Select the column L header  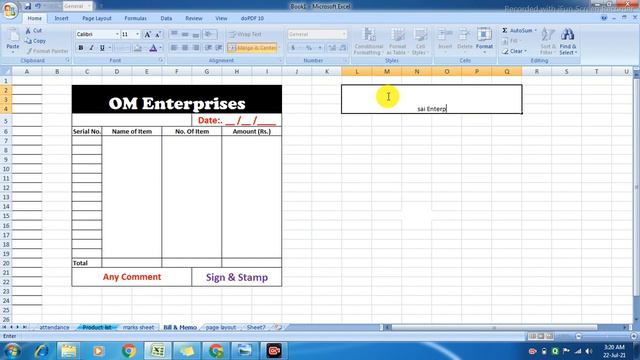(357, 71)
